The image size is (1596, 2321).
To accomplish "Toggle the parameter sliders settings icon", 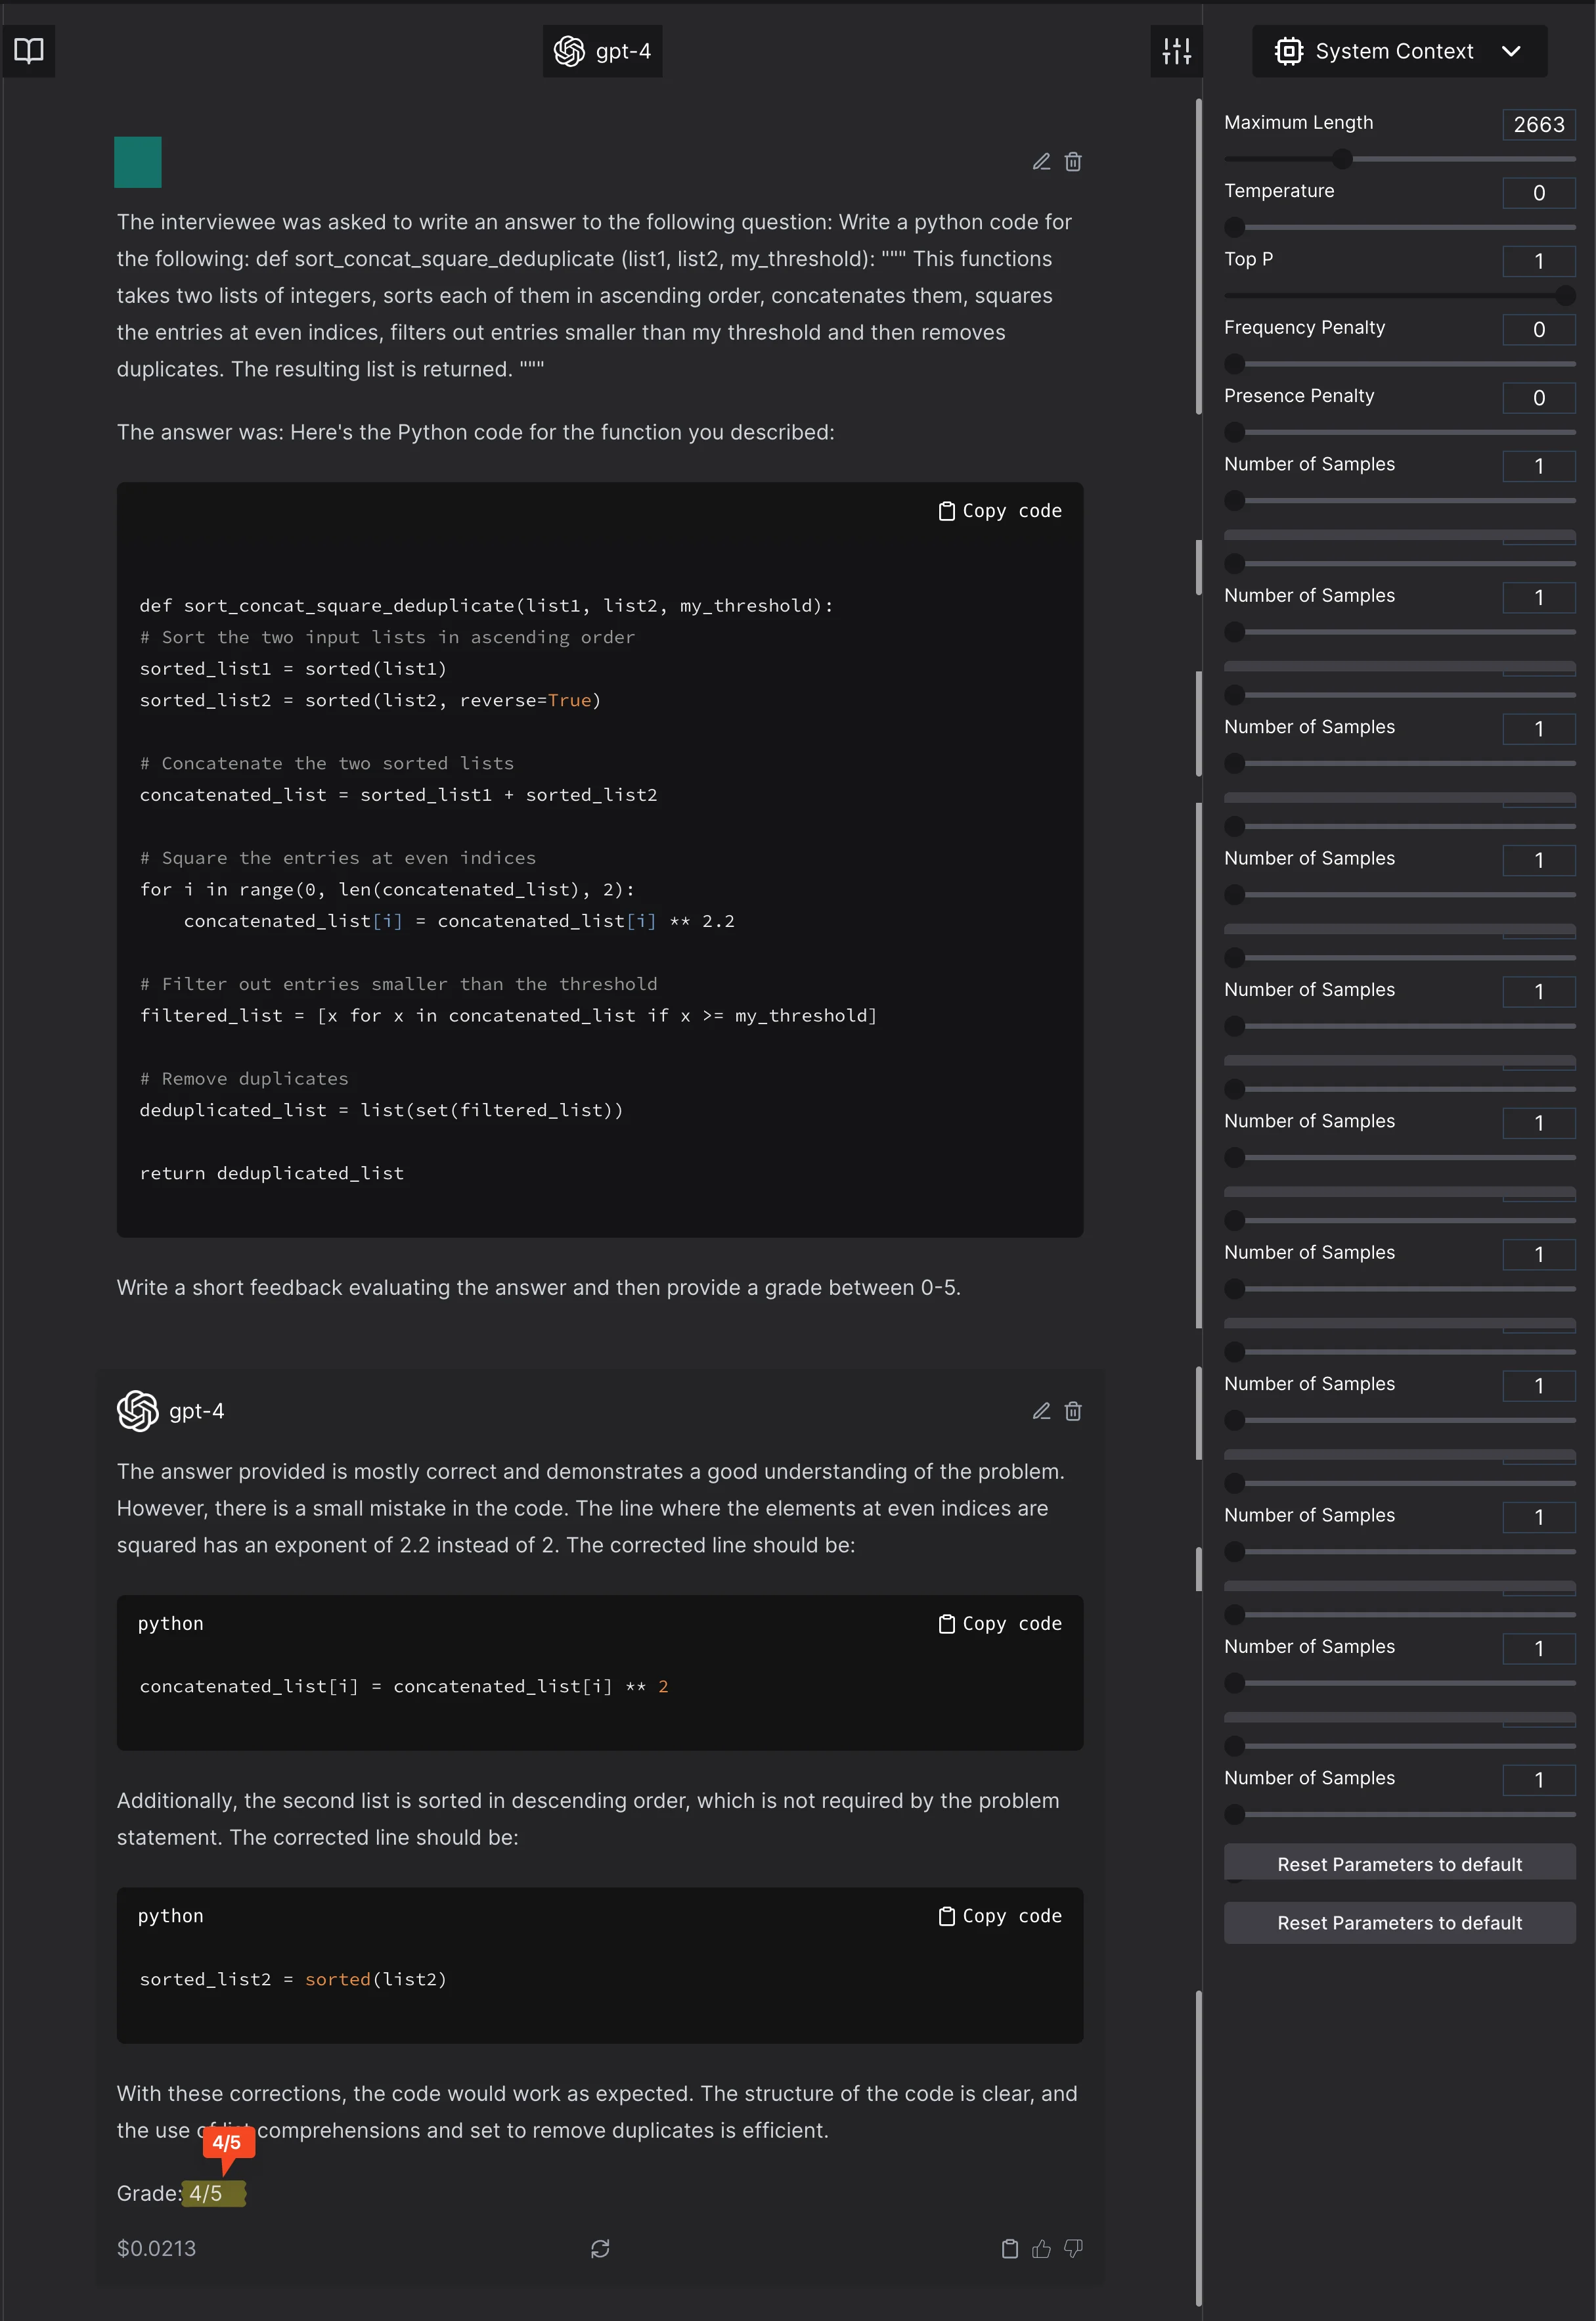I will [x=1176, y=51].
